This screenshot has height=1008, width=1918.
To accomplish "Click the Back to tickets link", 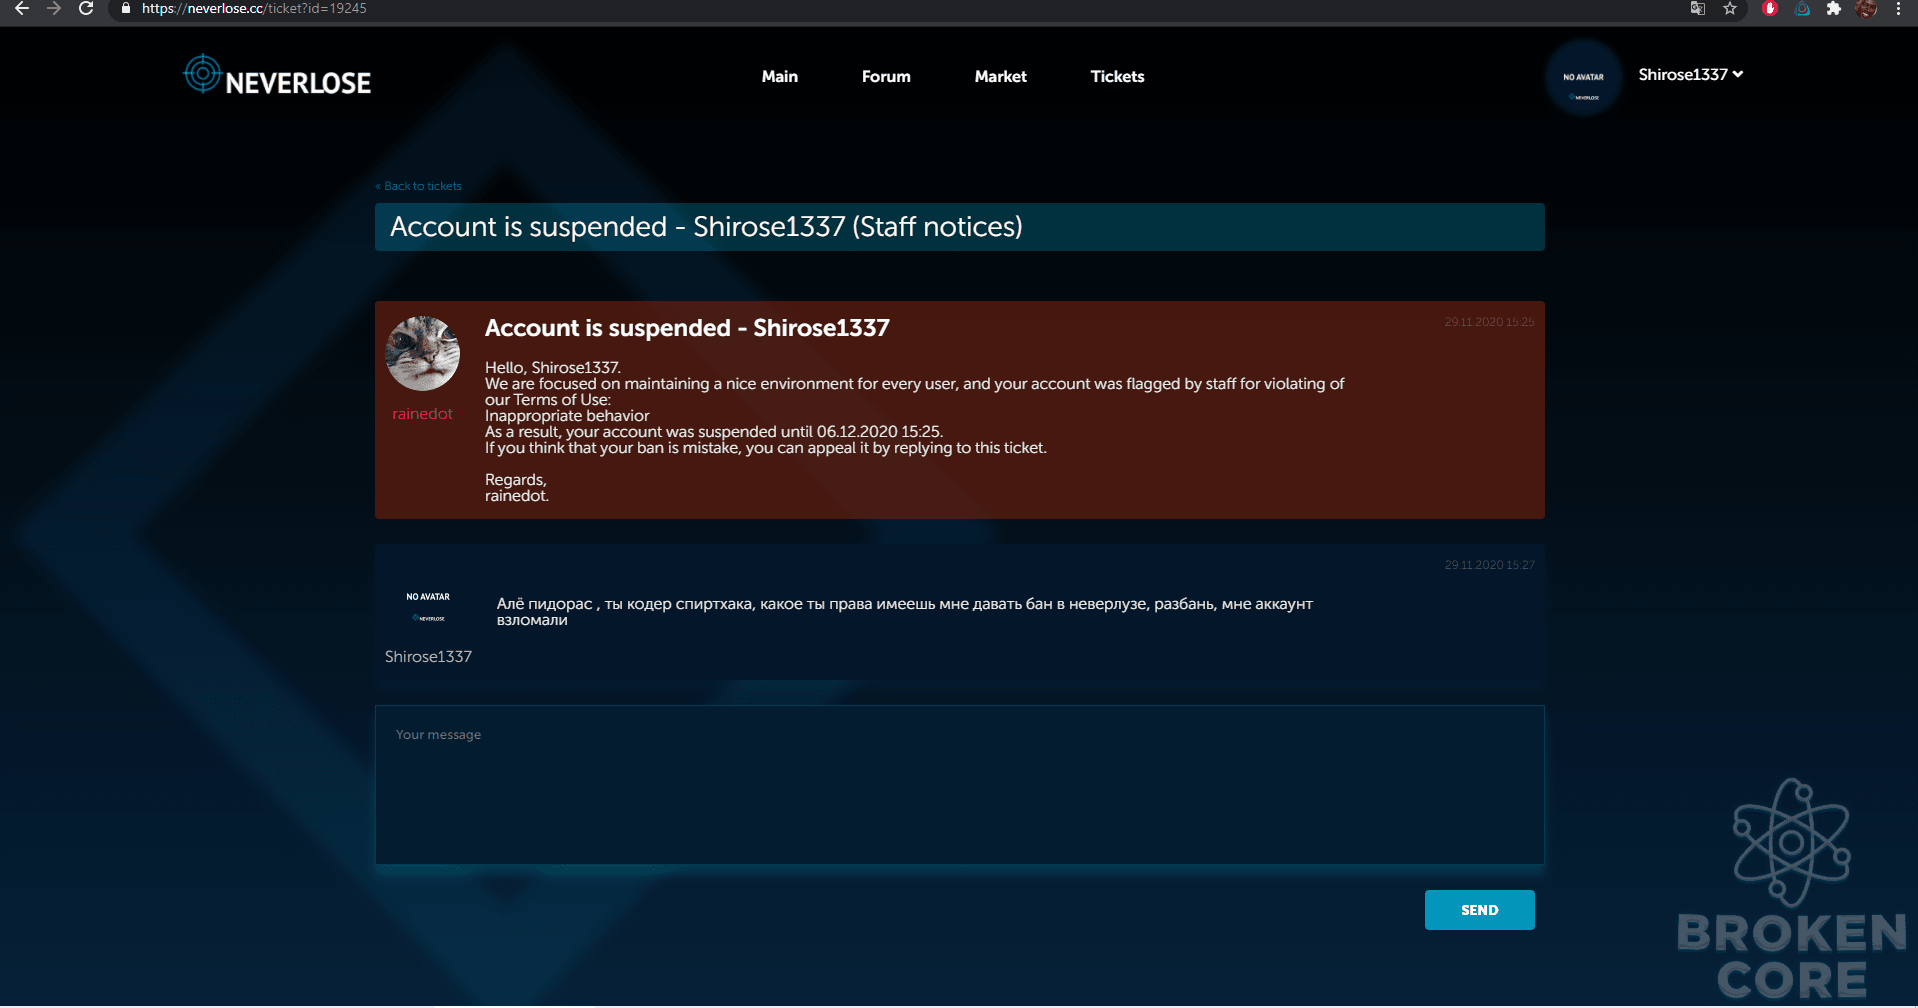I will tap(419, 186).
